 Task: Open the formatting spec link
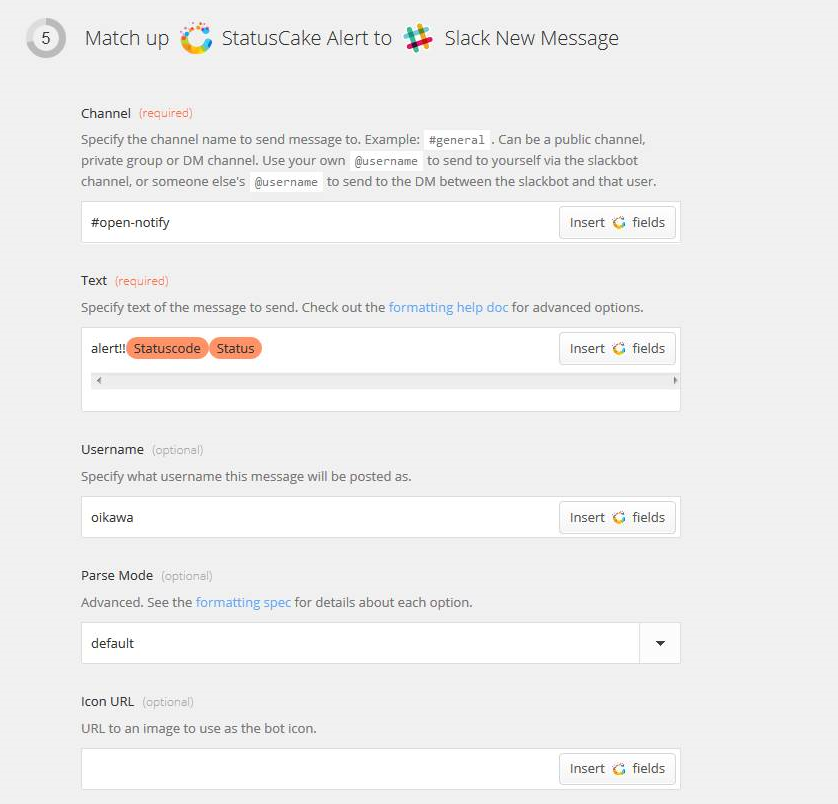(243, 602)
